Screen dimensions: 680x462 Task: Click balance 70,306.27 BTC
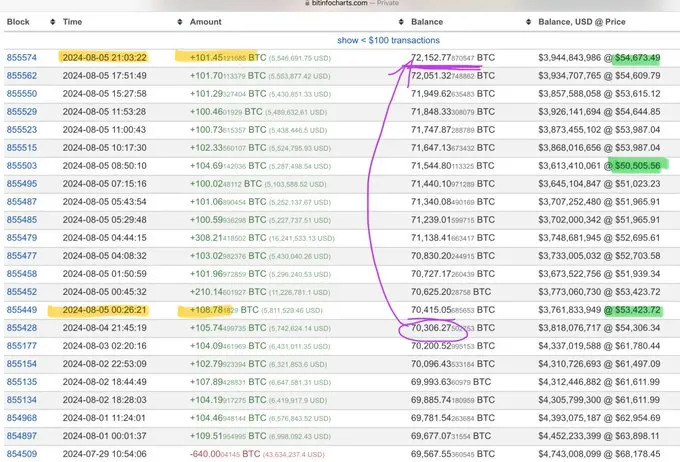453,328
